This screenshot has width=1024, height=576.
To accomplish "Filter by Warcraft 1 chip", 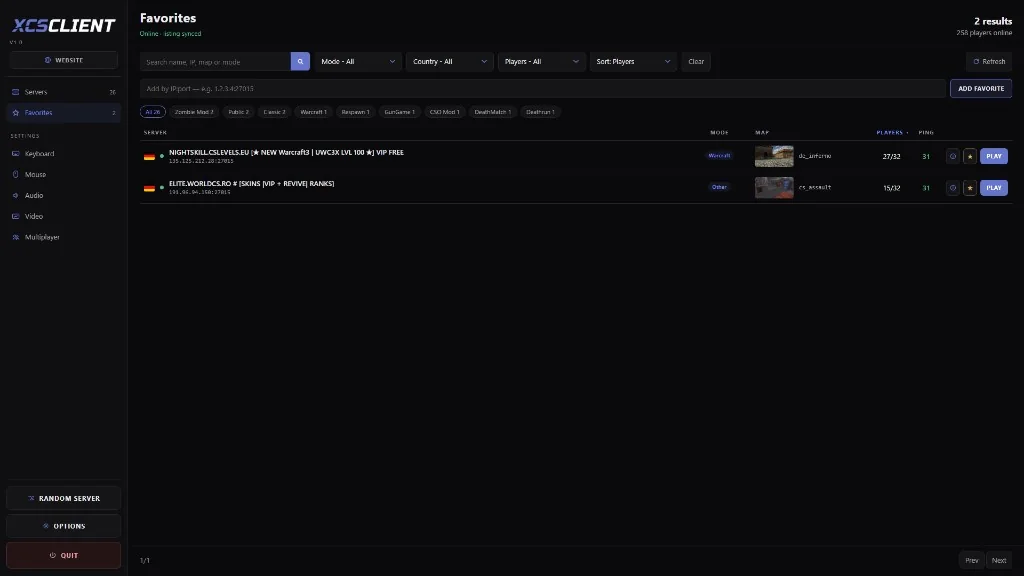I will [x=313, y=112].
